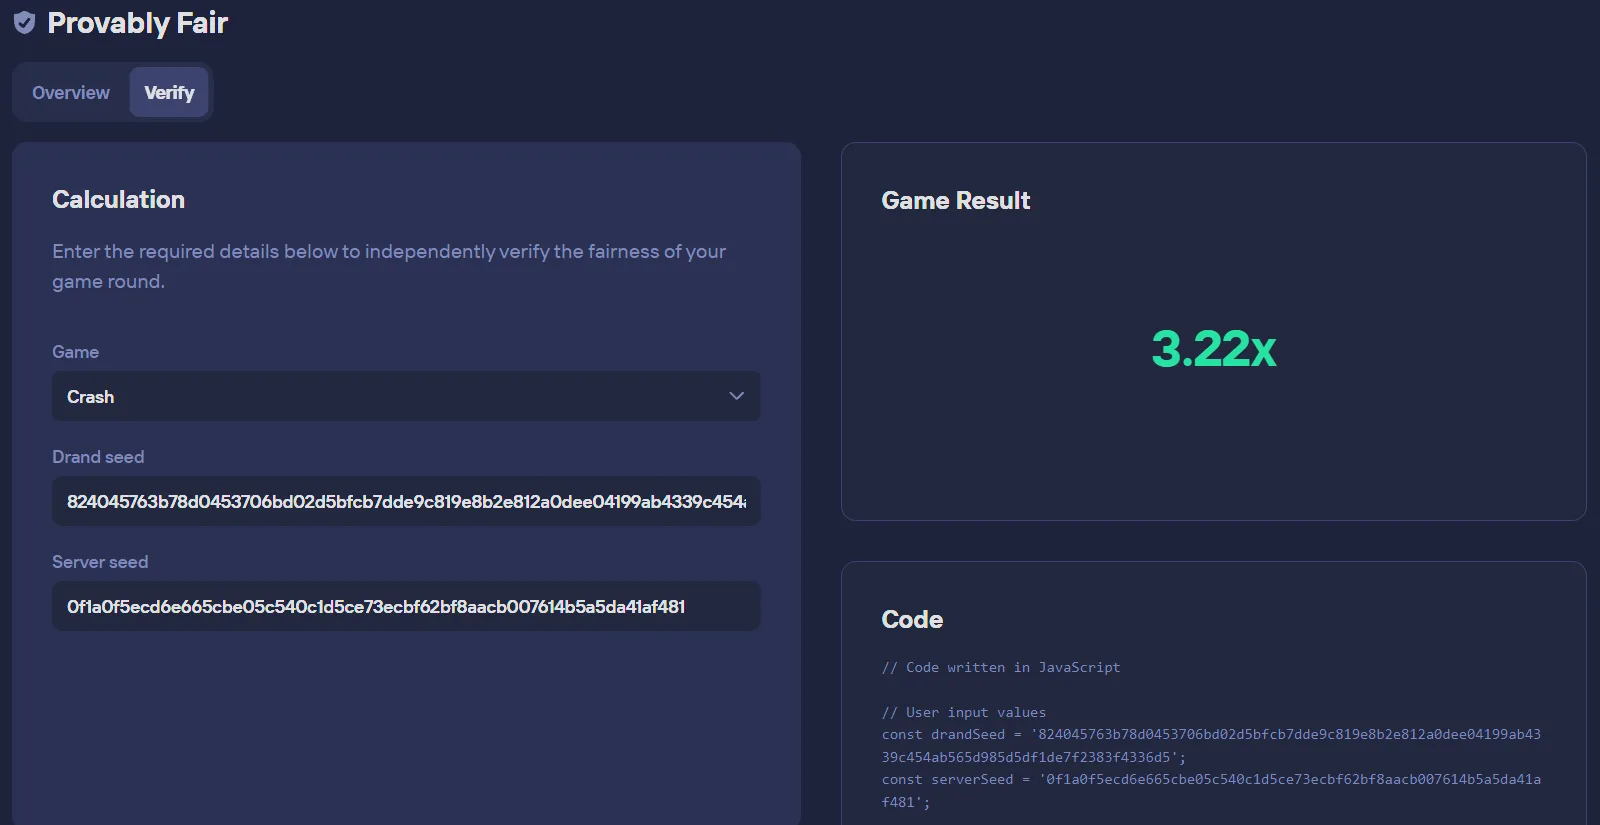Viewport: 1600px width, 825px height.
Task: Expand the Game dropdown chevron arrow
Action: [736, 396]
